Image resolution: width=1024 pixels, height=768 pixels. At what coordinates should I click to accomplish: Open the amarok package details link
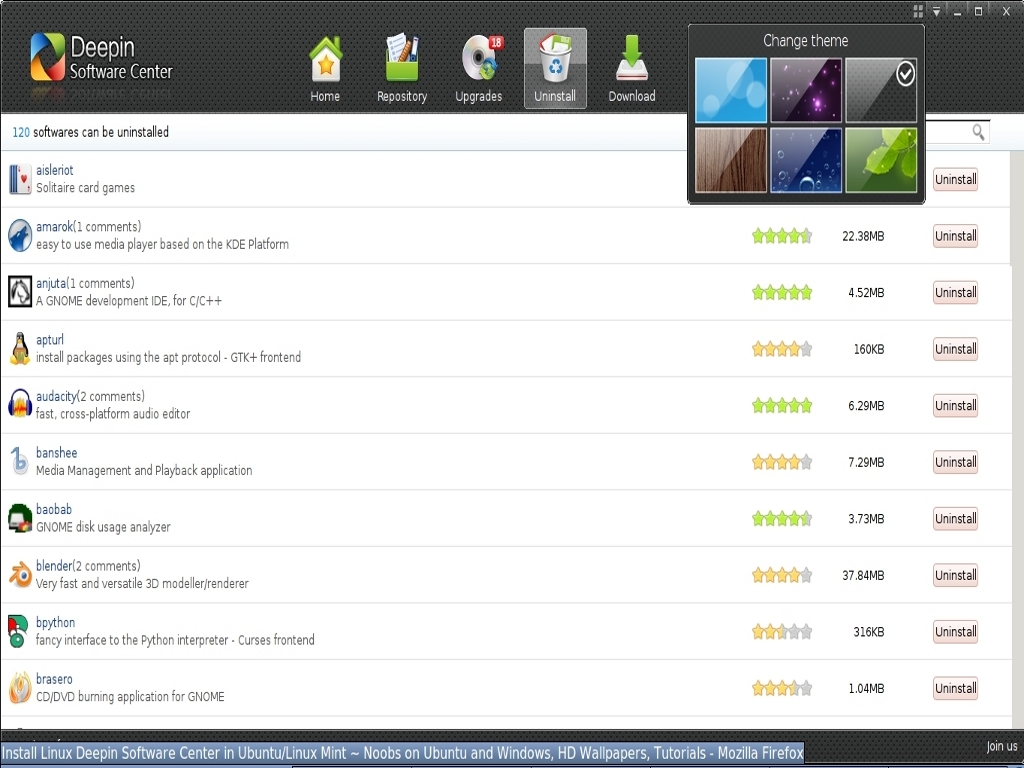[x=54, y=227]
